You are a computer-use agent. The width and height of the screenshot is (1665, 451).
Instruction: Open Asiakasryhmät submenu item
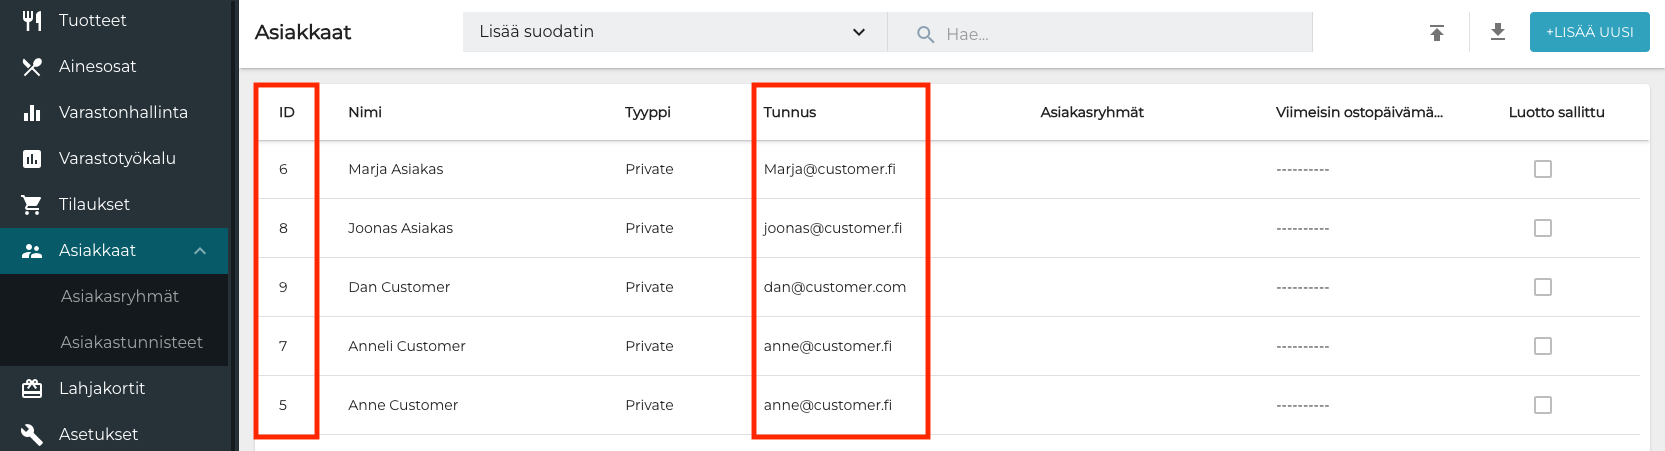point(120,296)
